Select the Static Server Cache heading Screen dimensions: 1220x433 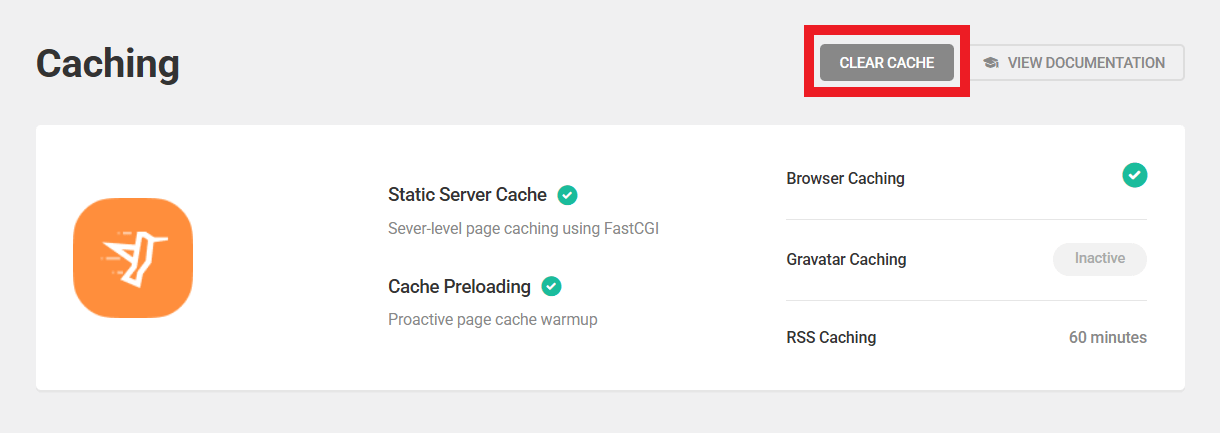467,195
